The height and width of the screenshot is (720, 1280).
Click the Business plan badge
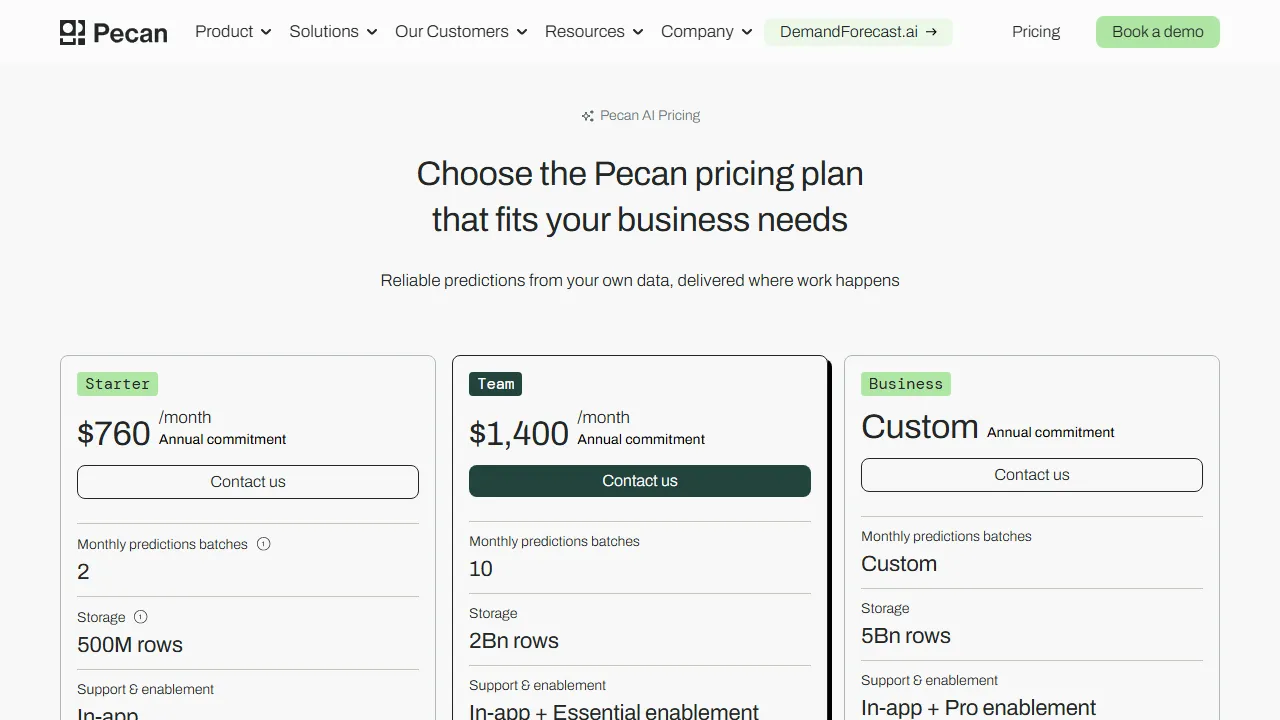906,384
